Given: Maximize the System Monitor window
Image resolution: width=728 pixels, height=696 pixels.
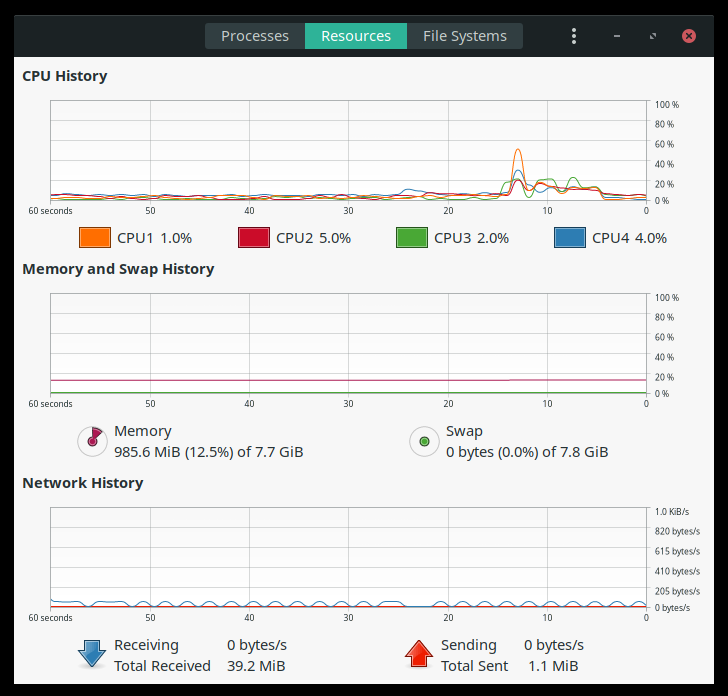Looking at the screenshot, I should pyautogui.click(x=653, y=36).
